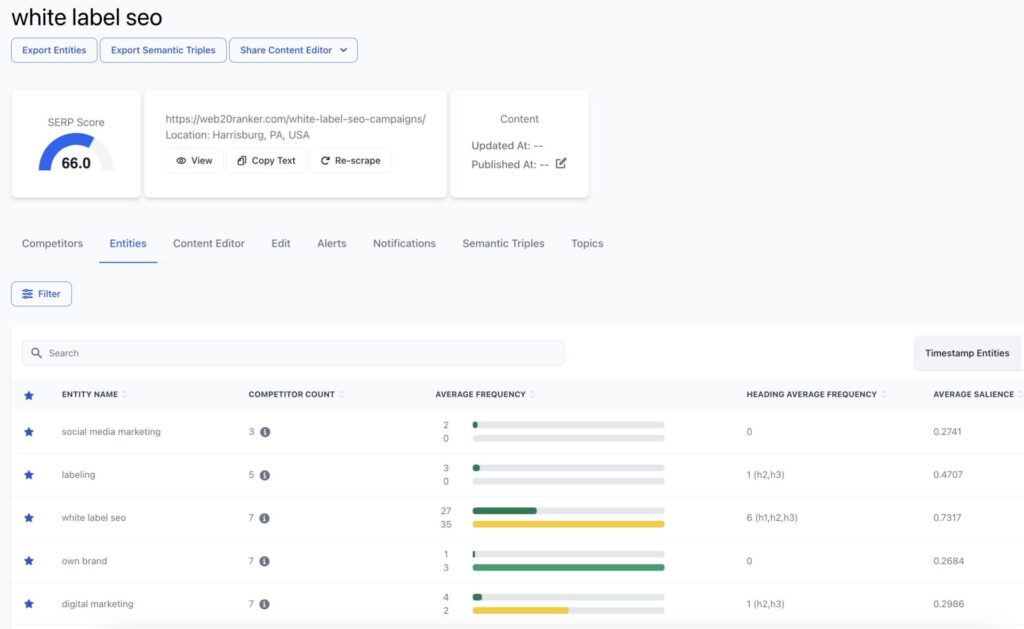
Task: Click the edit pencil icon next to Published At
Action: [560, 165]
